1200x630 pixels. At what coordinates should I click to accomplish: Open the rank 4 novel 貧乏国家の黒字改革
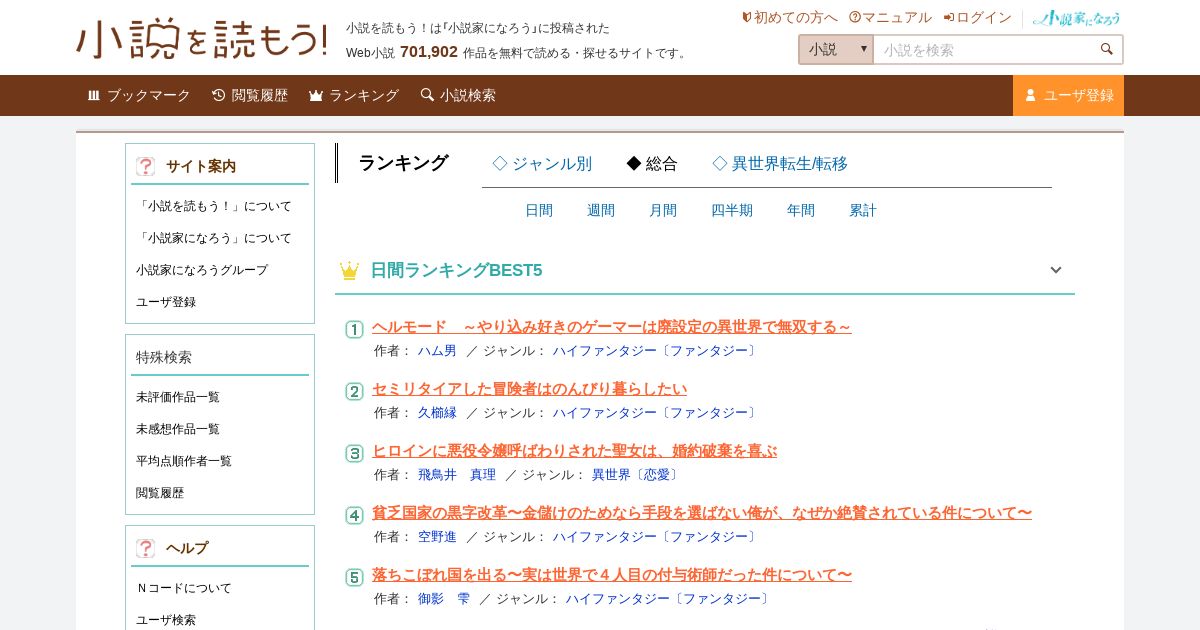702,513
